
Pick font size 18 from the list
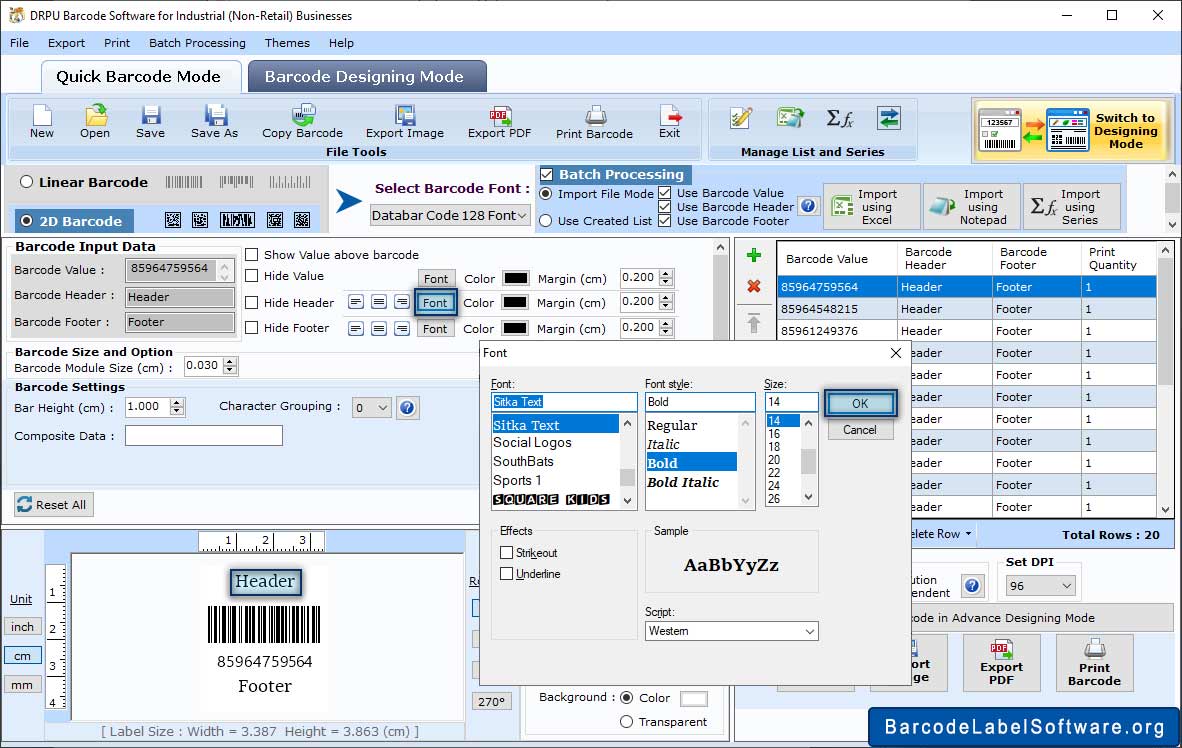pos(774,446)
